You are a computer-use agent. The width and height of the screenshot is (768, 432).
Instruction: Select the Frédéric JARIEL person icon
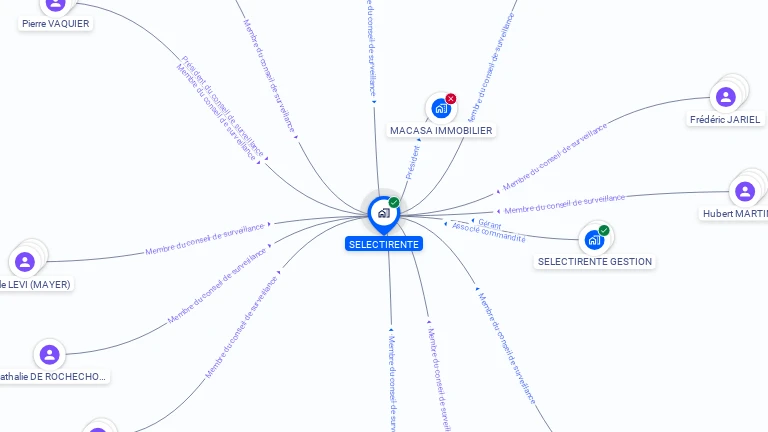pos(725,97)
